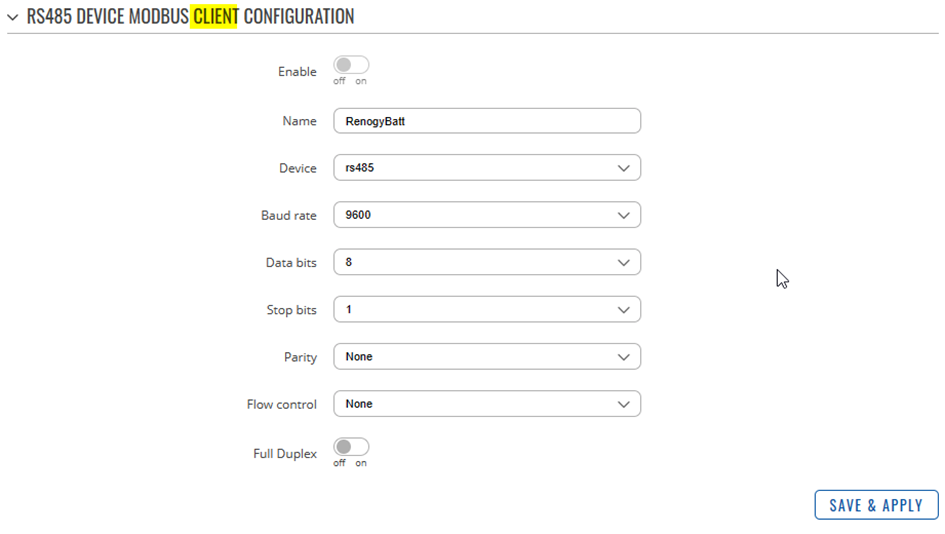Click the section header title text
This screenshot has width=945, height=534.
[190, 16]
